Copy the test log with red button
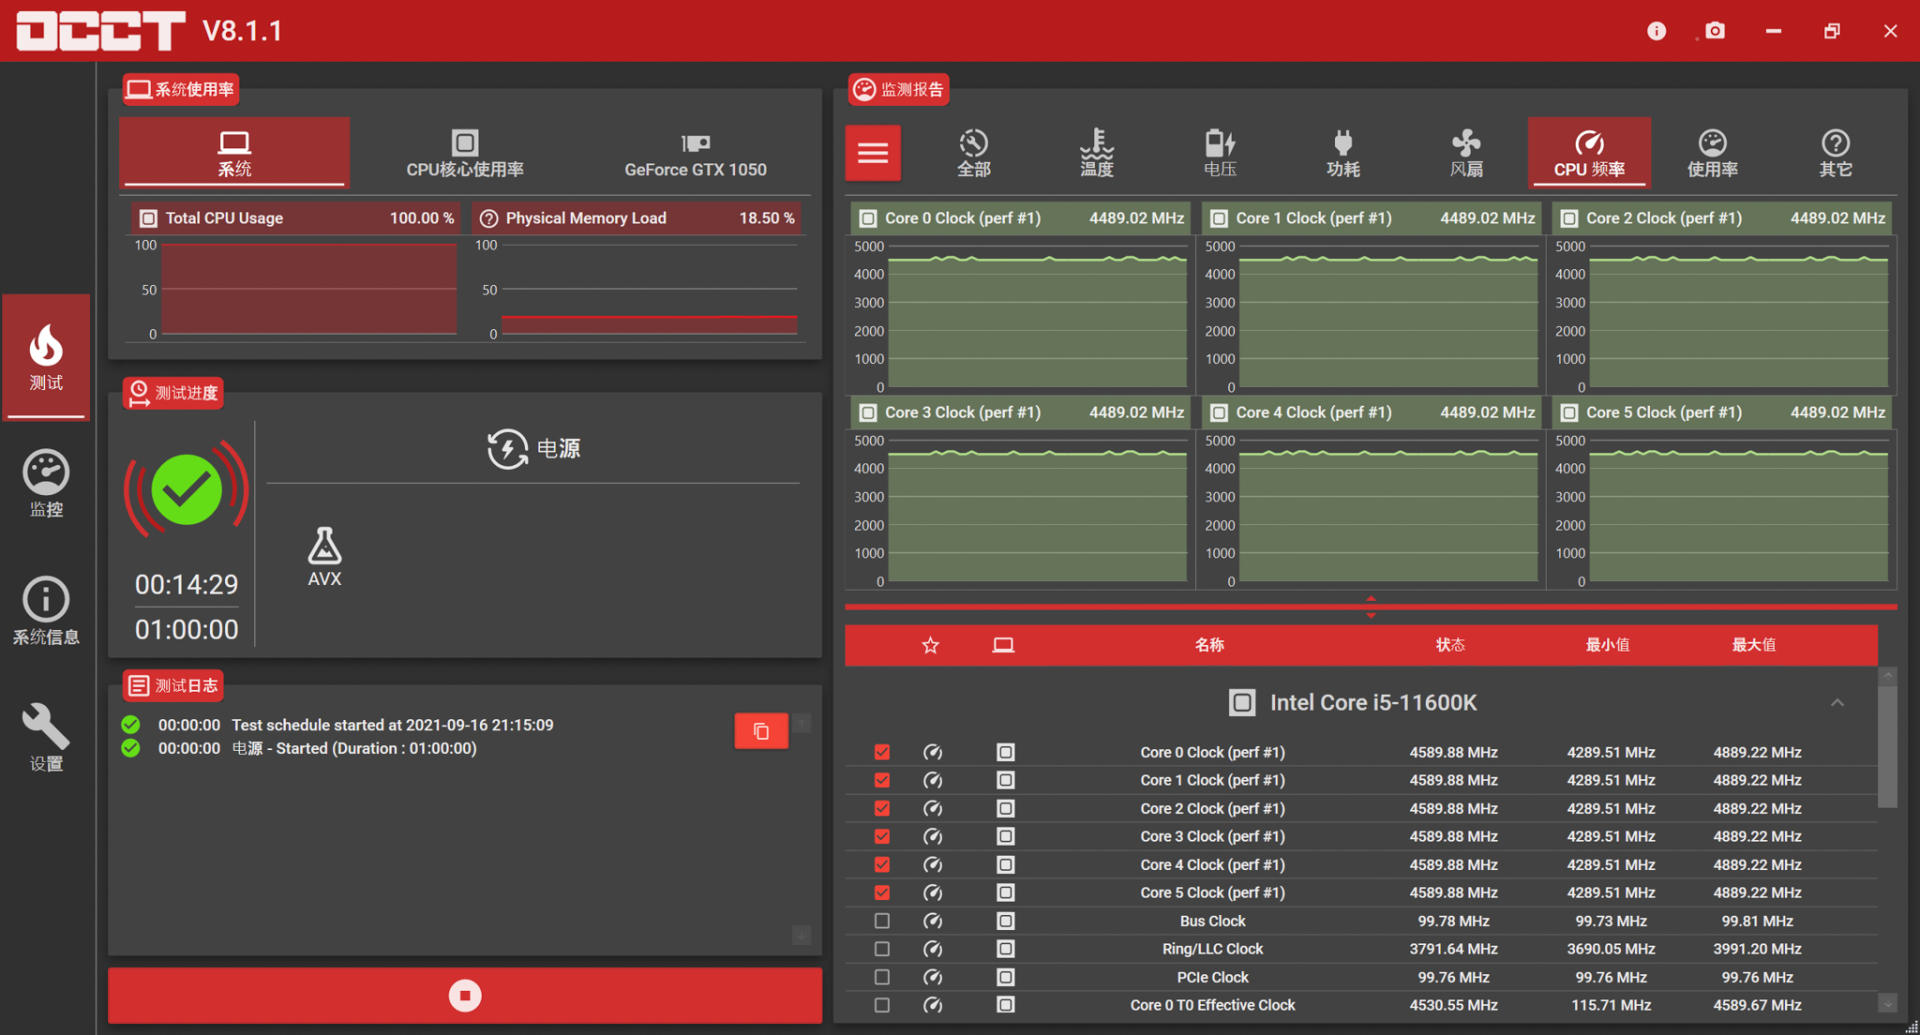This screenshot has height=1035, width=1920. click(761, 731)
